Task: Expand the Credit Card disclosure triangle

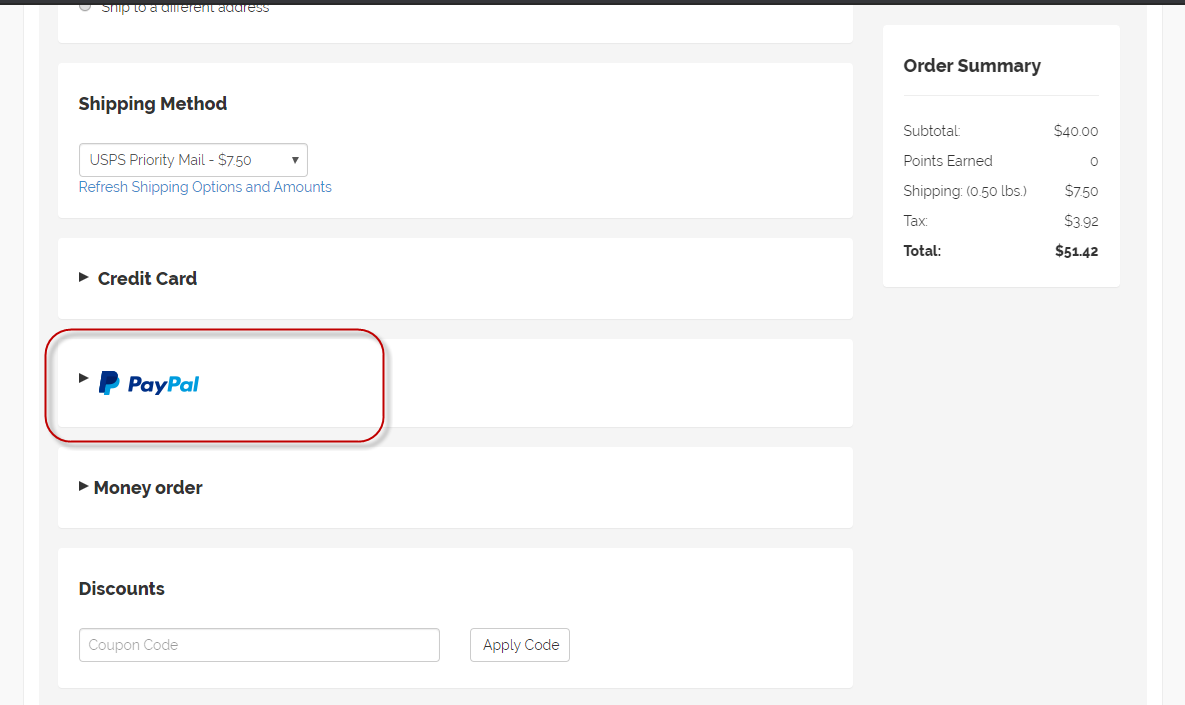Action: pos(84,277)
